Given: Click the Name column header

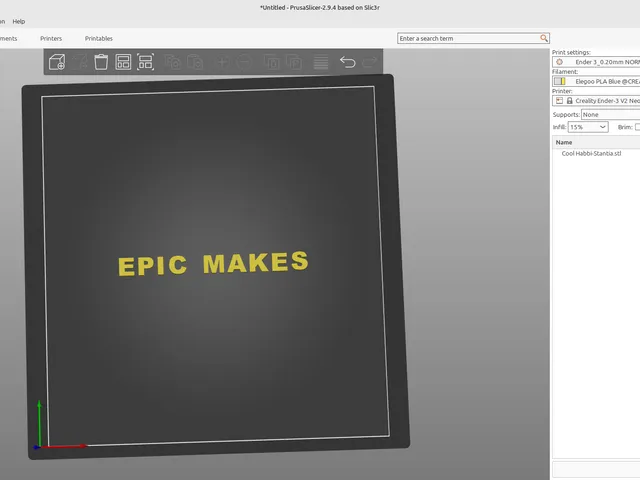Looking at the screenshot, I should [x=596, y=142].
